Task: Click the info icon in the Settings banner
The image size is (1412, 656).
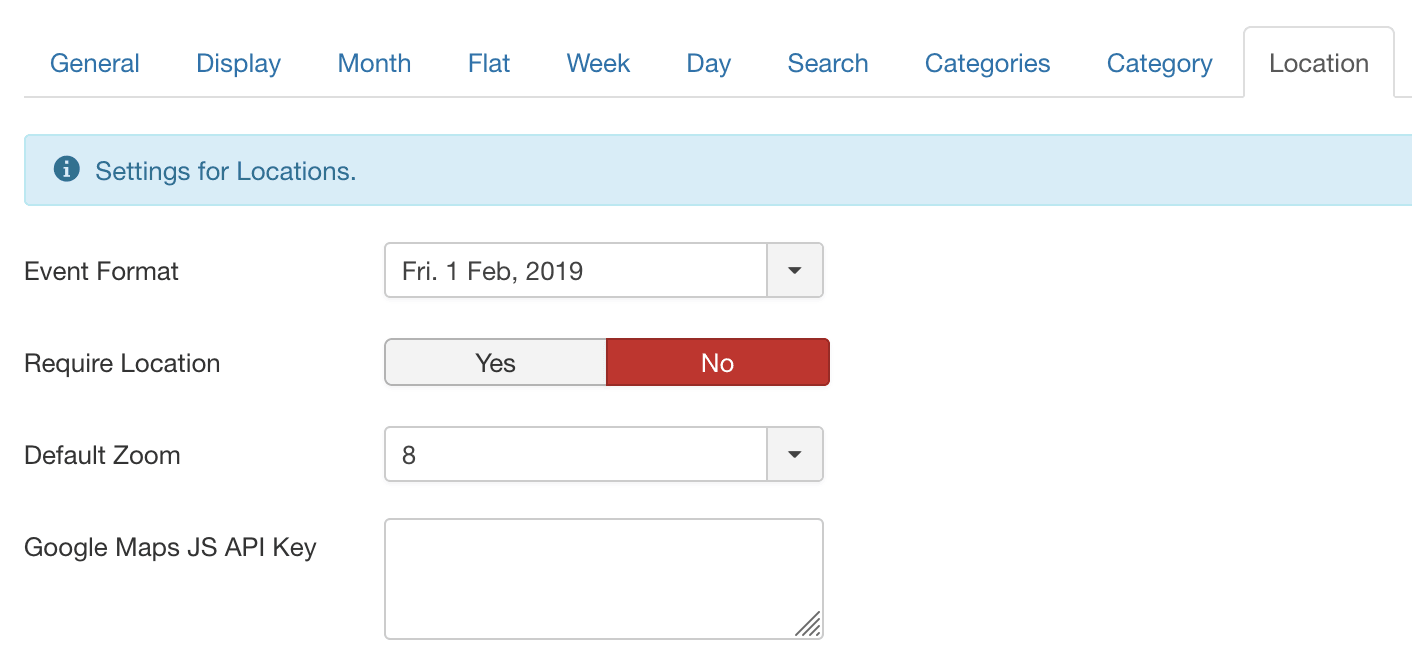Action: pos(67,170)
